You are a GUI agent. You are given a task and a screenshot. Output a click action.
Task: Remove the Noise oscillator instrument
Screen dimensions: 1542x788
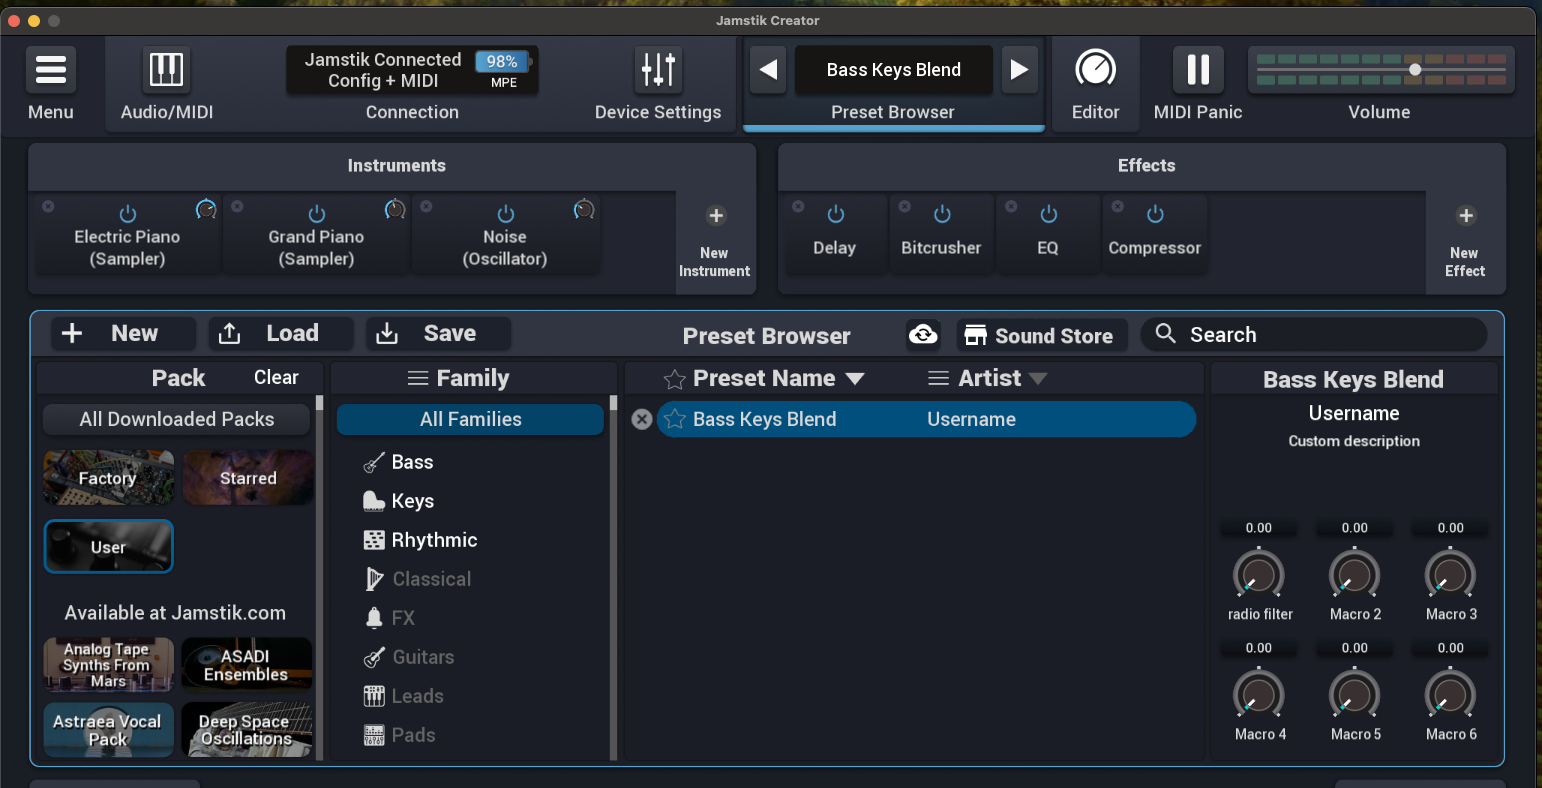click(426, 207)
